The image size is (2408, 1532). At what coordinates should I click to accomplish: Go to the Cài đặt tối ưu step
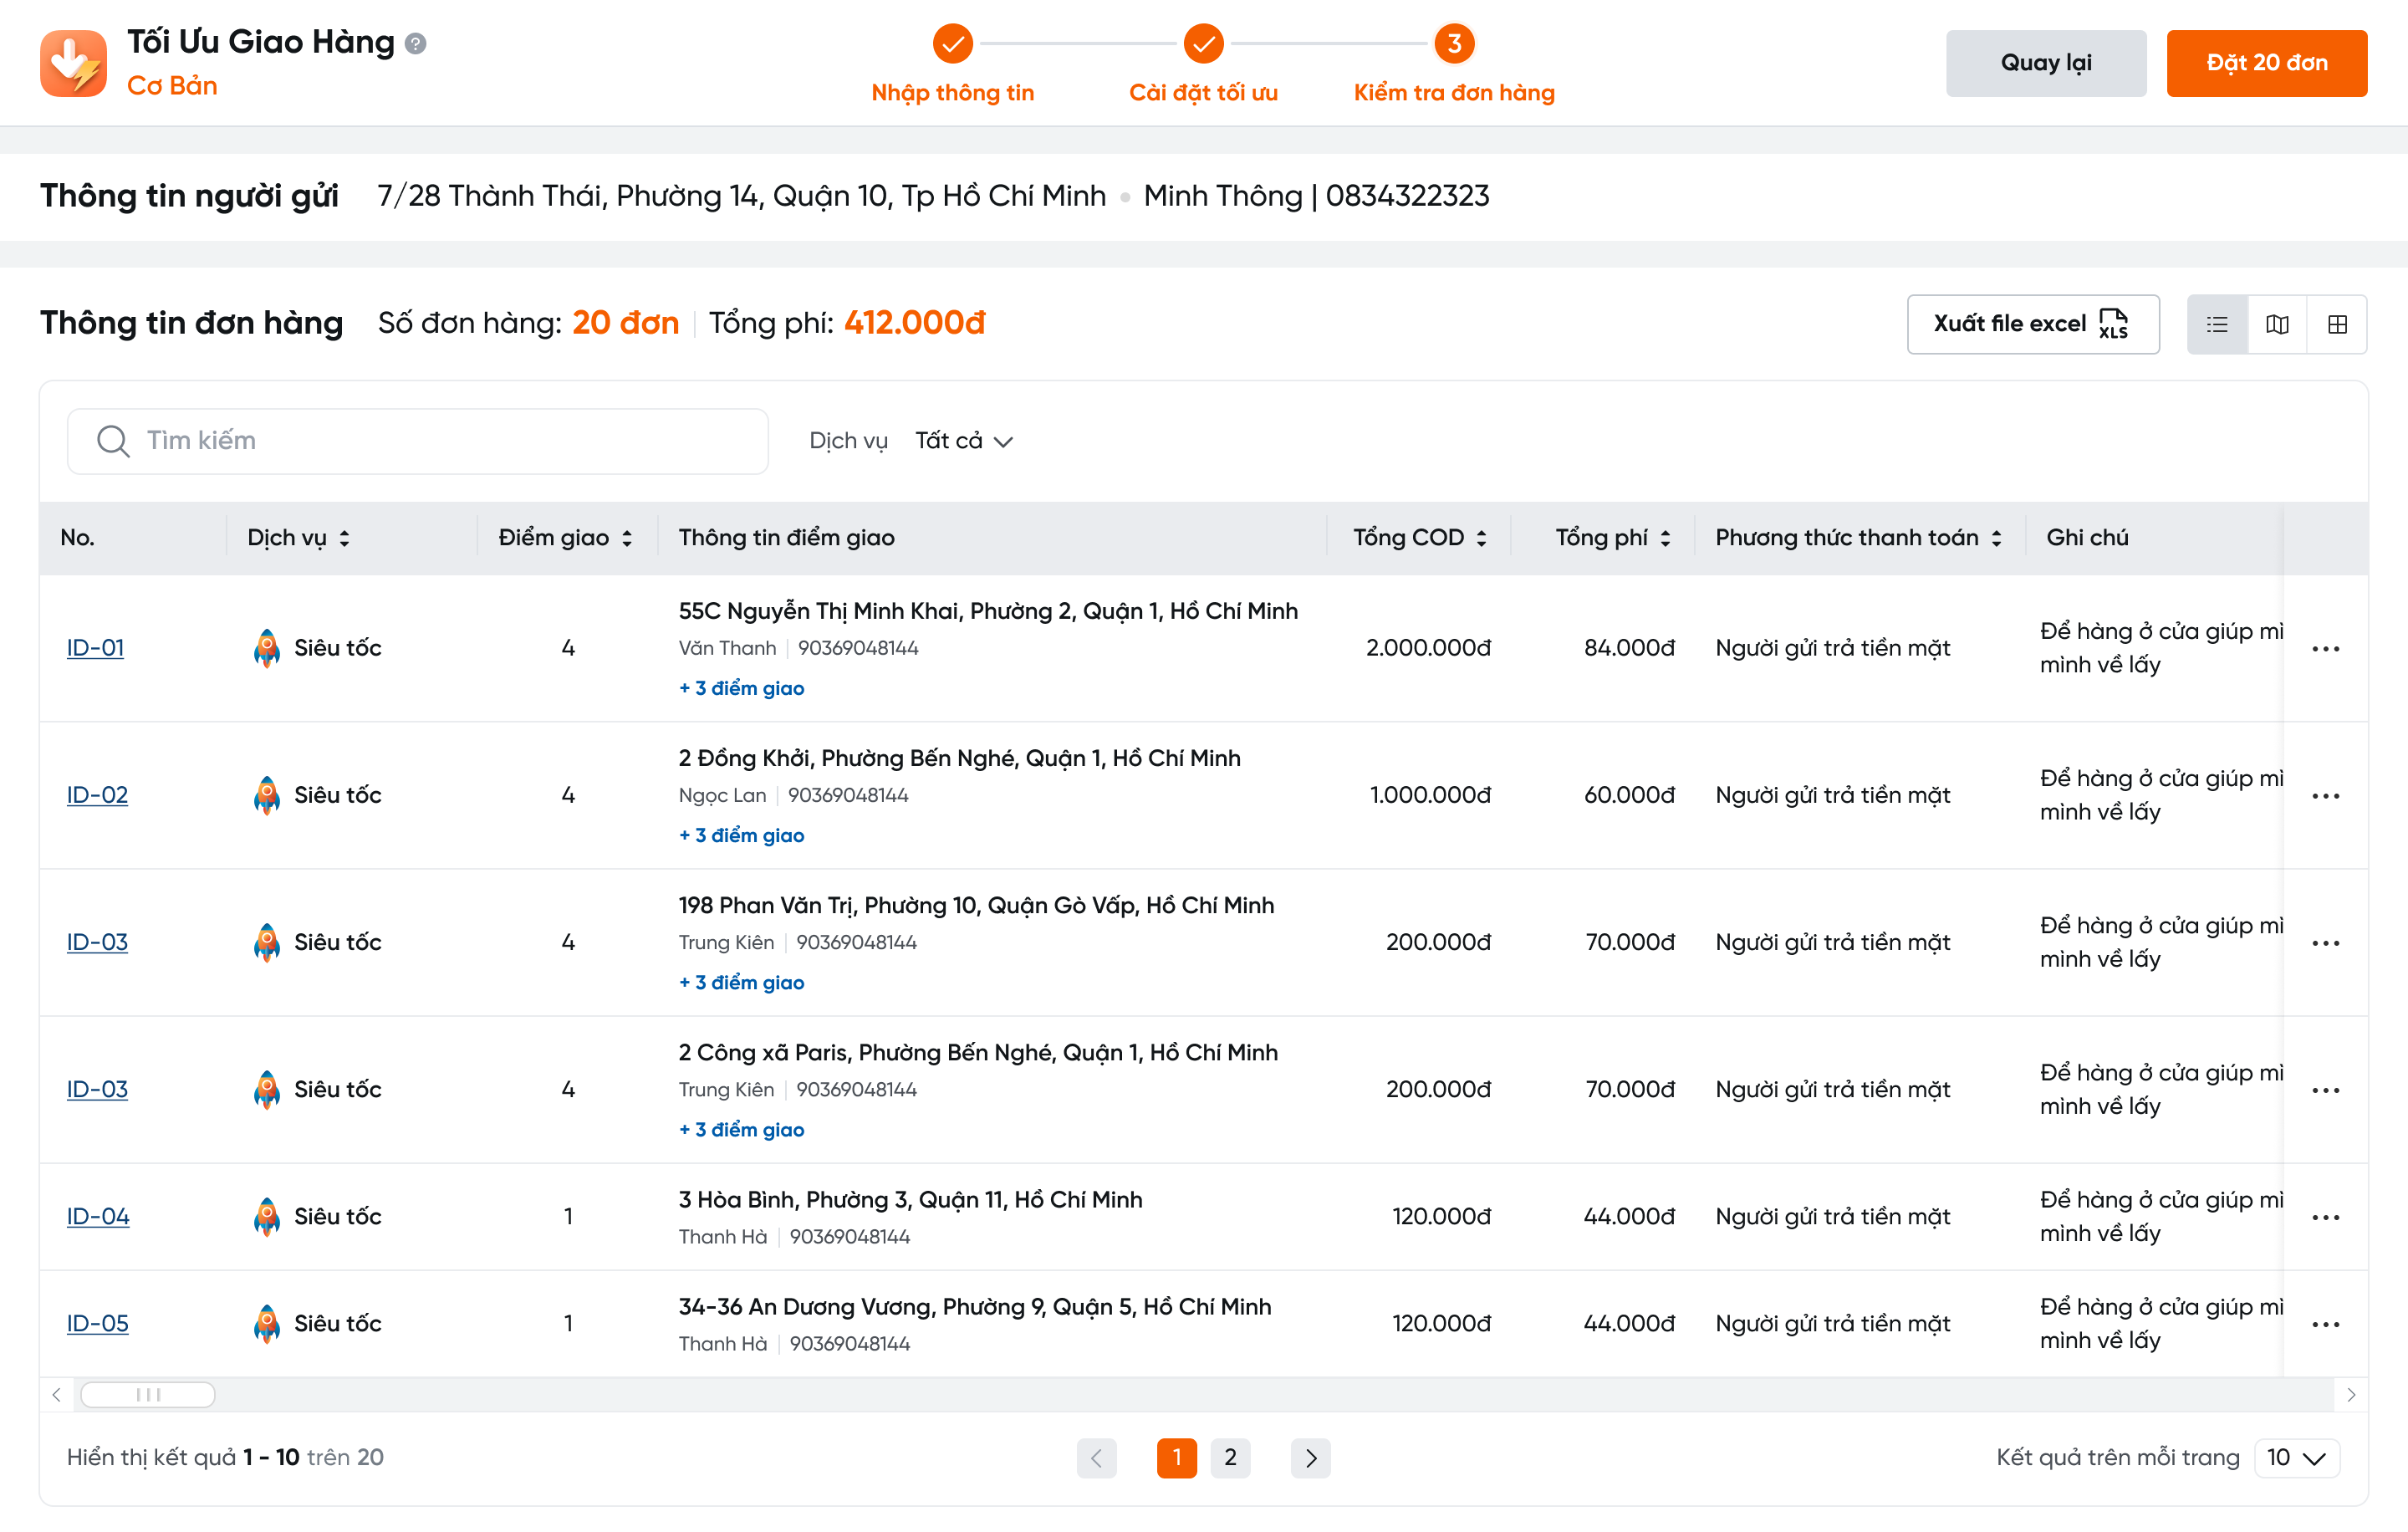(1203, 44)
